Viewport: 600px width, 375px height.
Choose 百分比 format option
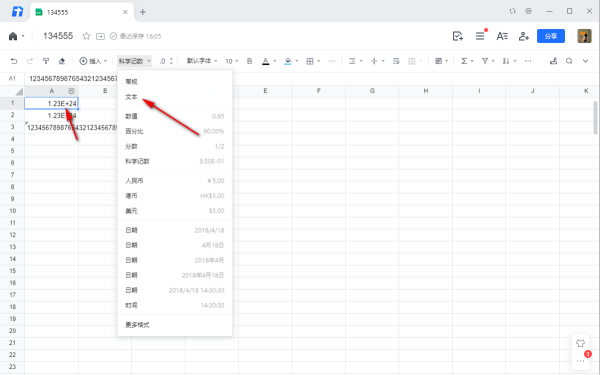pyautogui.click(x=134, y=131)
